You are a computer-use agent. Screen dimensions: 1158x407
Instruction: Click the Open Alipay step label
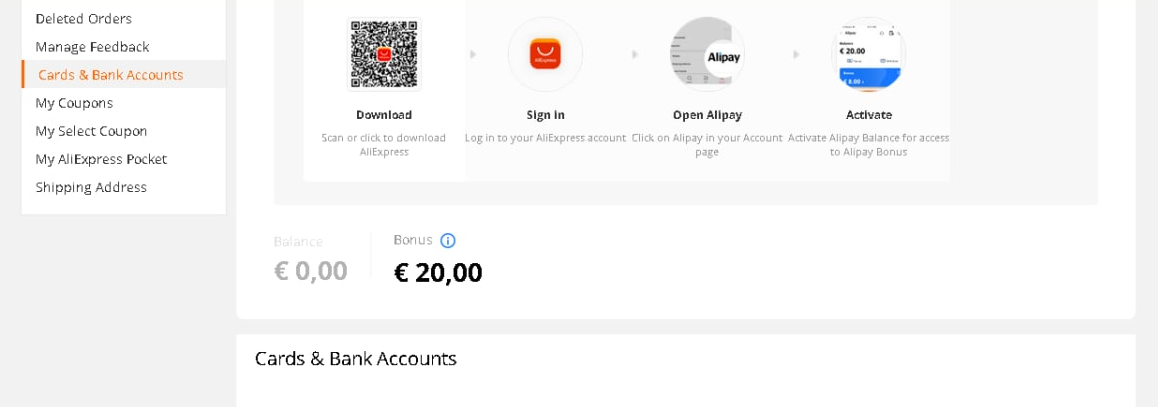pos(708,115)
